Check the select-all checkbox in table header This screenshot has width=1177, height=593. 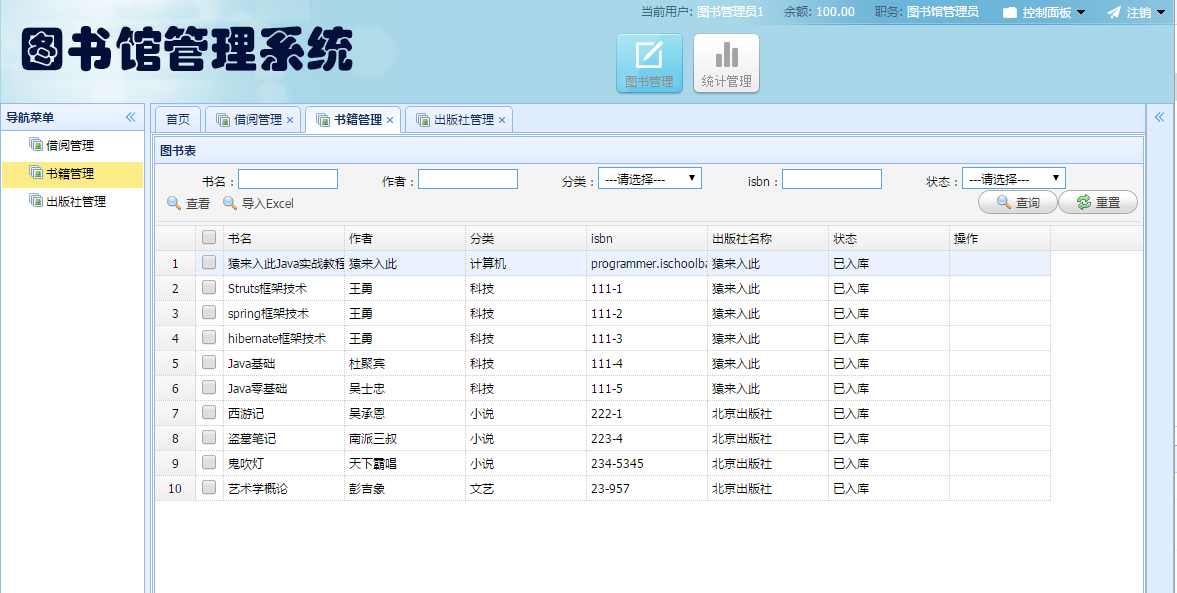(x=208, y=237)
